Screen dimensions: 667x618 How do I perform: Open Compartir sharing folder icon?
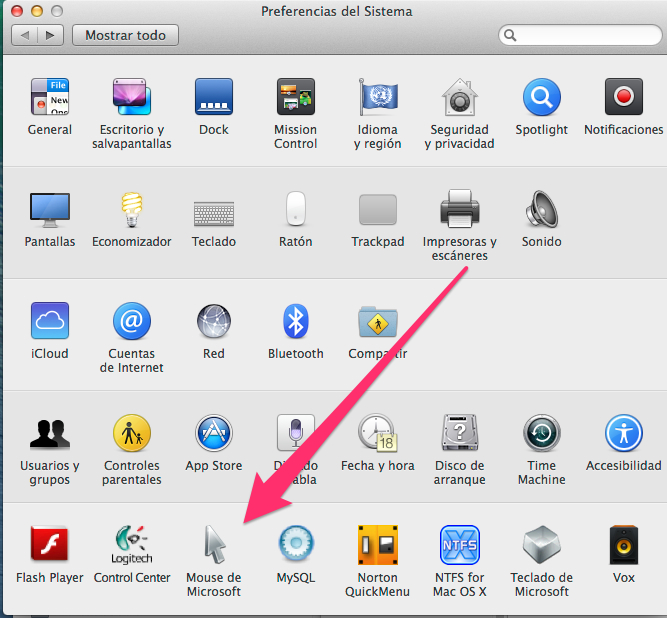tap(378, 322)
